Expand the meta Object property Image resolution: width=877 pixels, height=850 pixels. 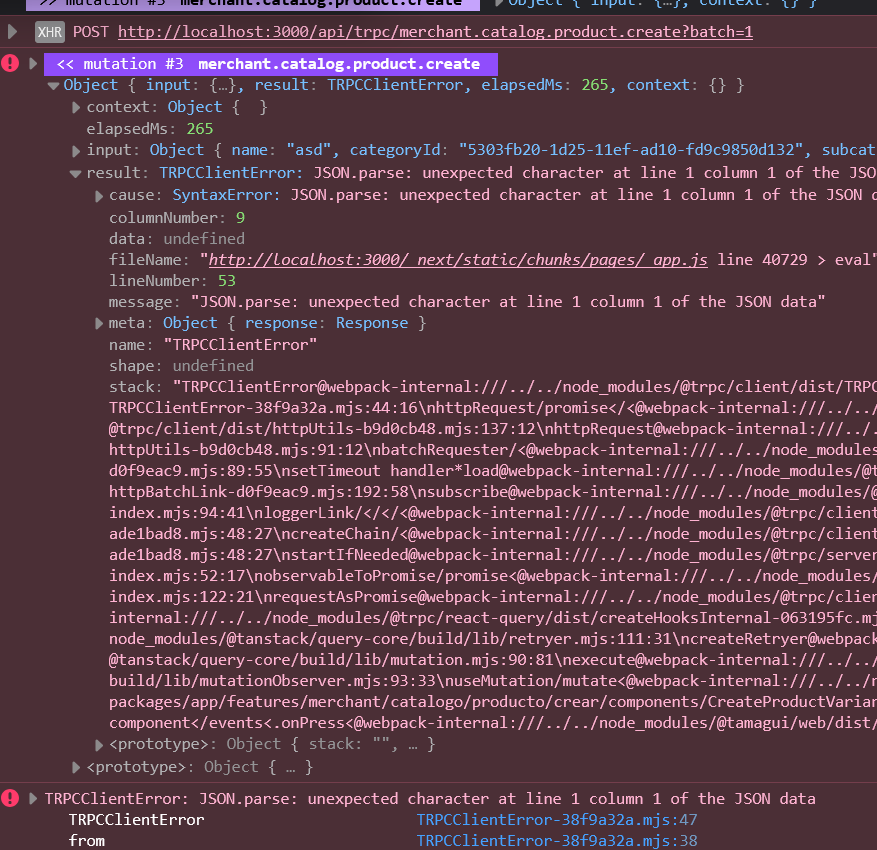pyautogui.click(x=99, y=323)
